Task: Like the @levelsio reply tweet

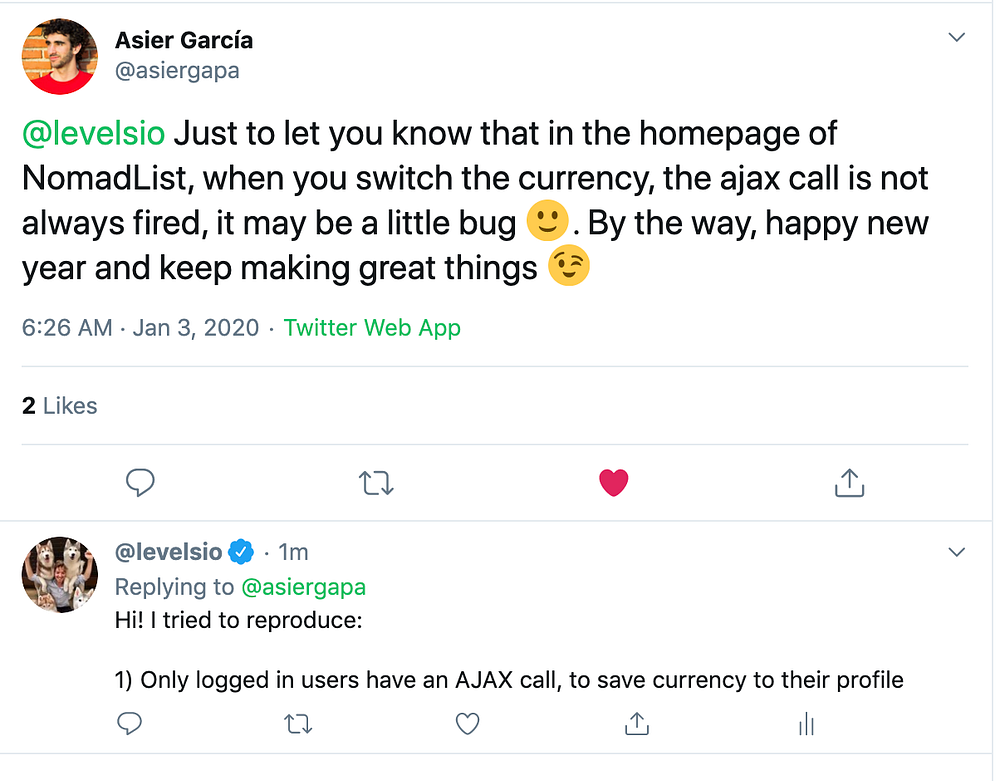Action: (467, 722)
